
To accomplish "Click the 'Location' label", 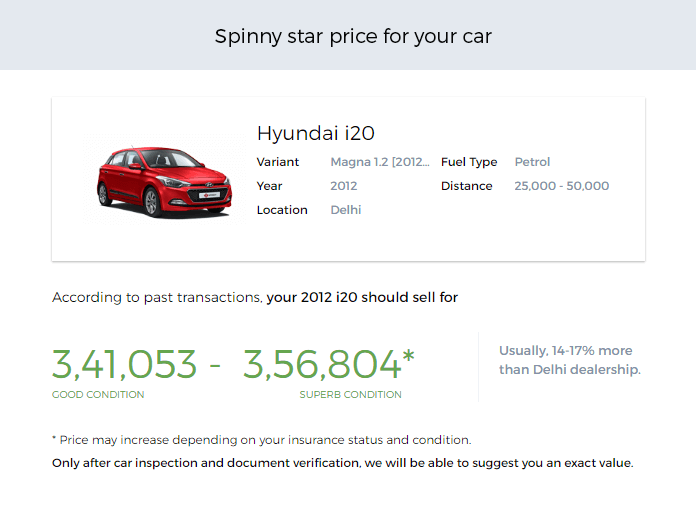I will click(282, 210).
